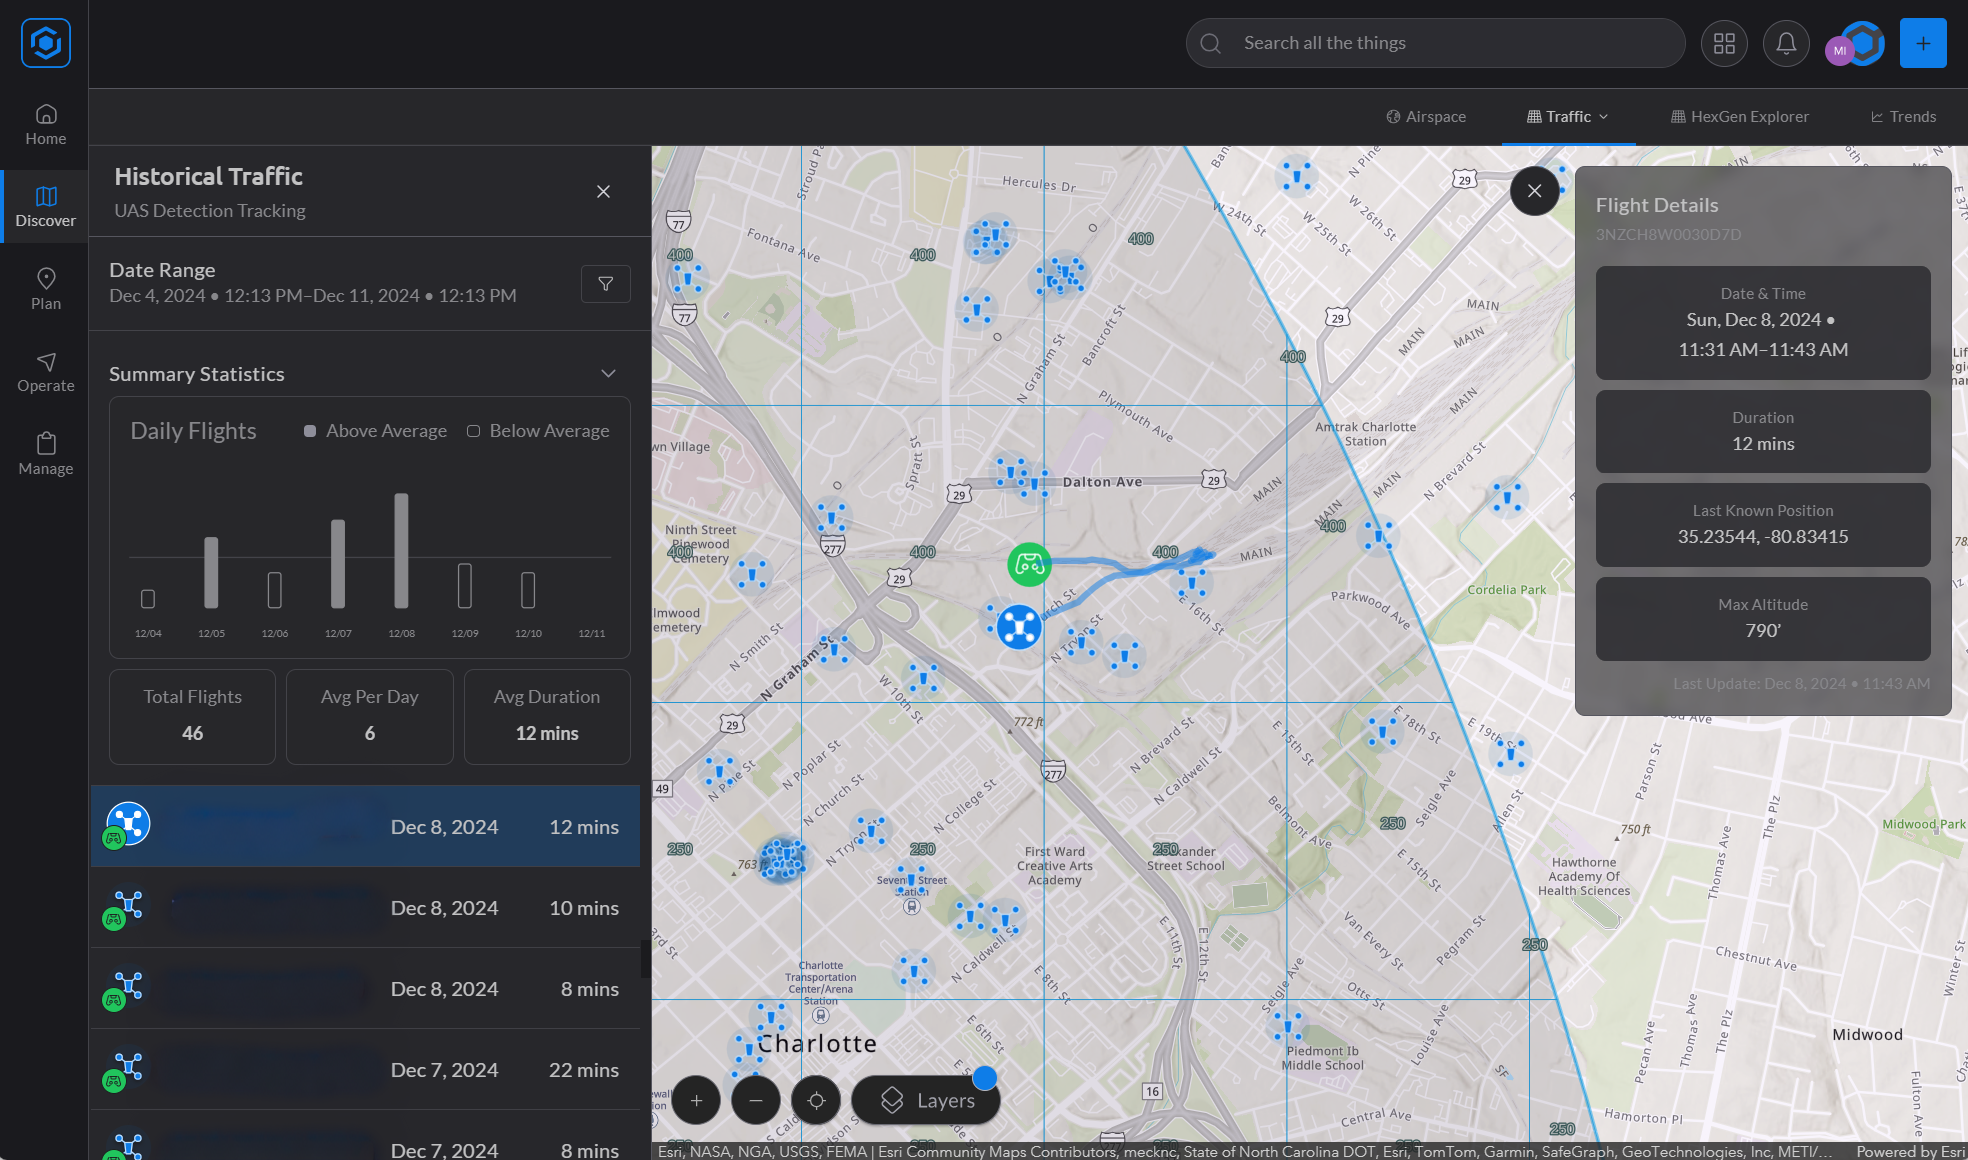Select the Dec 7 22 mins flight
1968x1160 pixels.
click(366, 1070)
